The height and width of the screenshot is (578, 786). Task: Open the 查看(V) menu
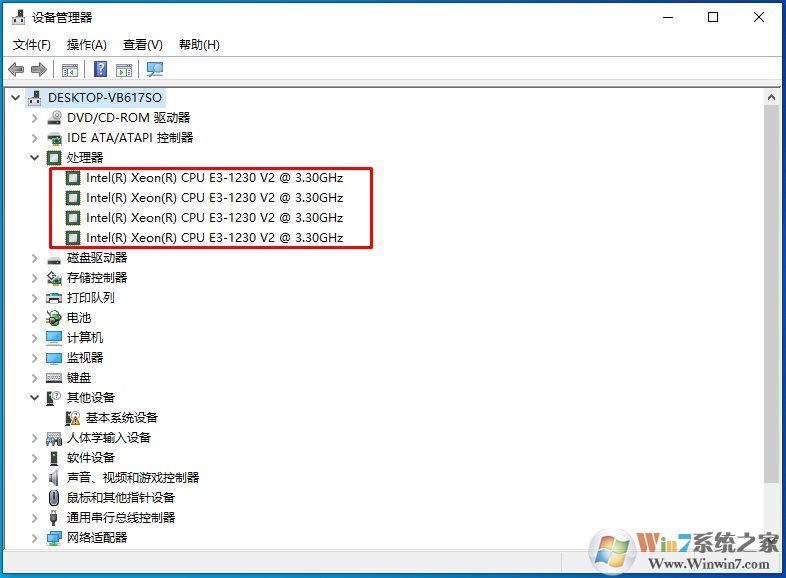click(x=143, y=45)
